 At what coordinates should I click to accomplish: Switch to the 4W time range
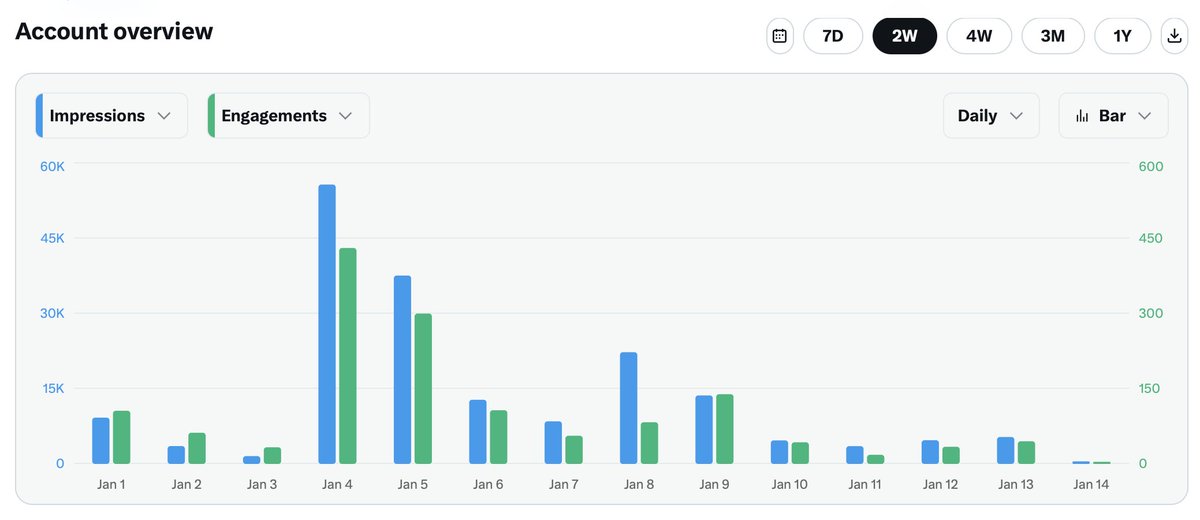(979, 36)
